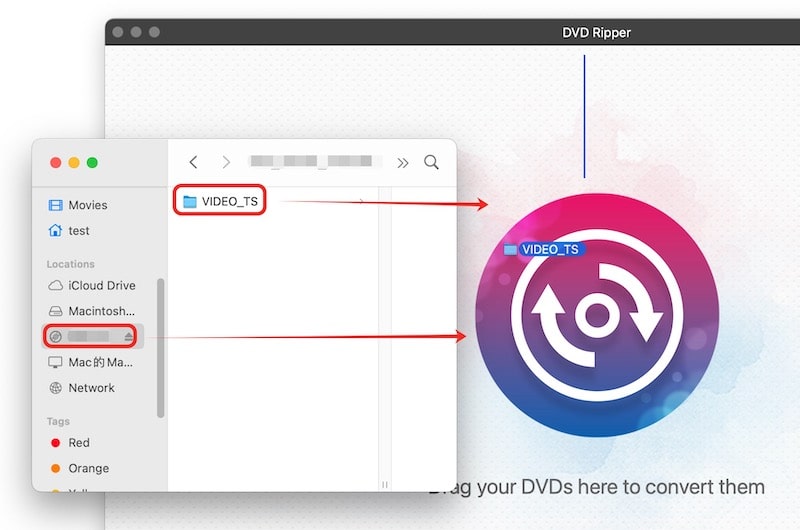The image size is (800, 530).
Task: Click the Movies folder icon in sidebar
Action: pos(55,205)
